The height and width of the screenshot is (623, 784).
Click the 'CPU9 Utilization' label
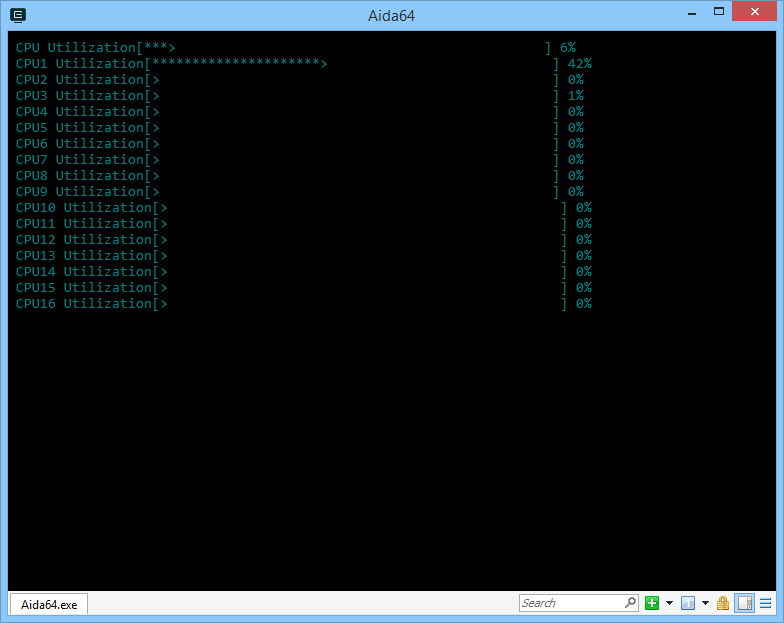[x=80, y=192]
